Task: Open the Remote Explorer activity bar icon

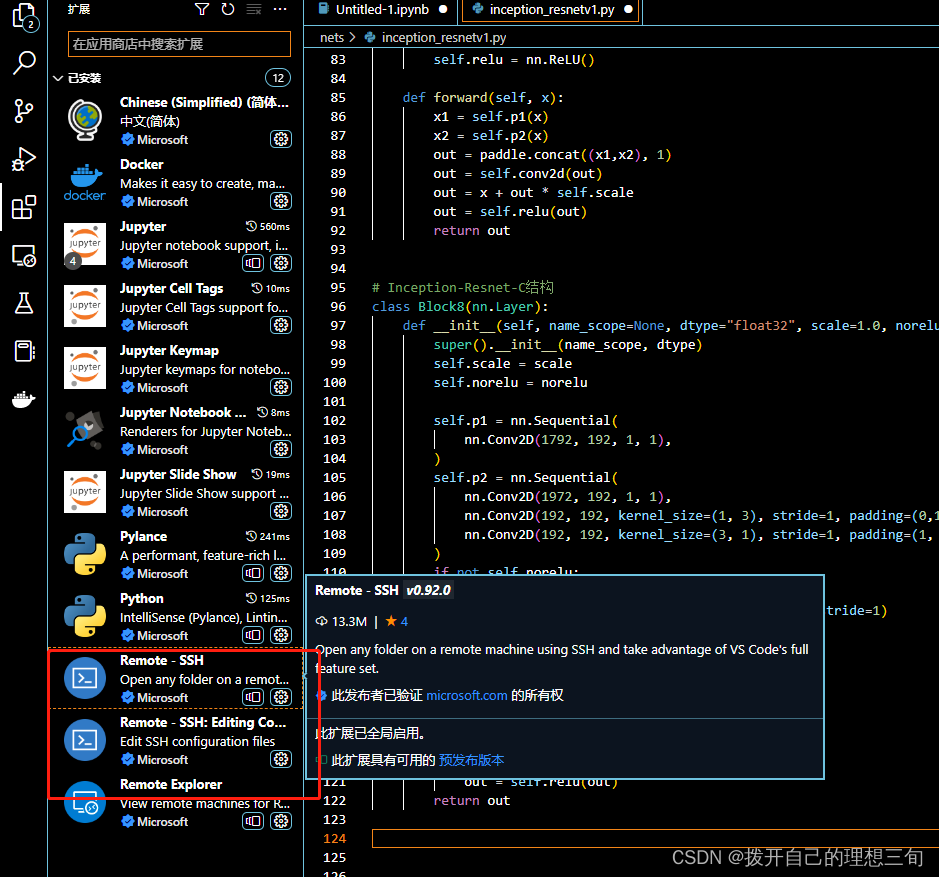Action: tap(24, 256)
